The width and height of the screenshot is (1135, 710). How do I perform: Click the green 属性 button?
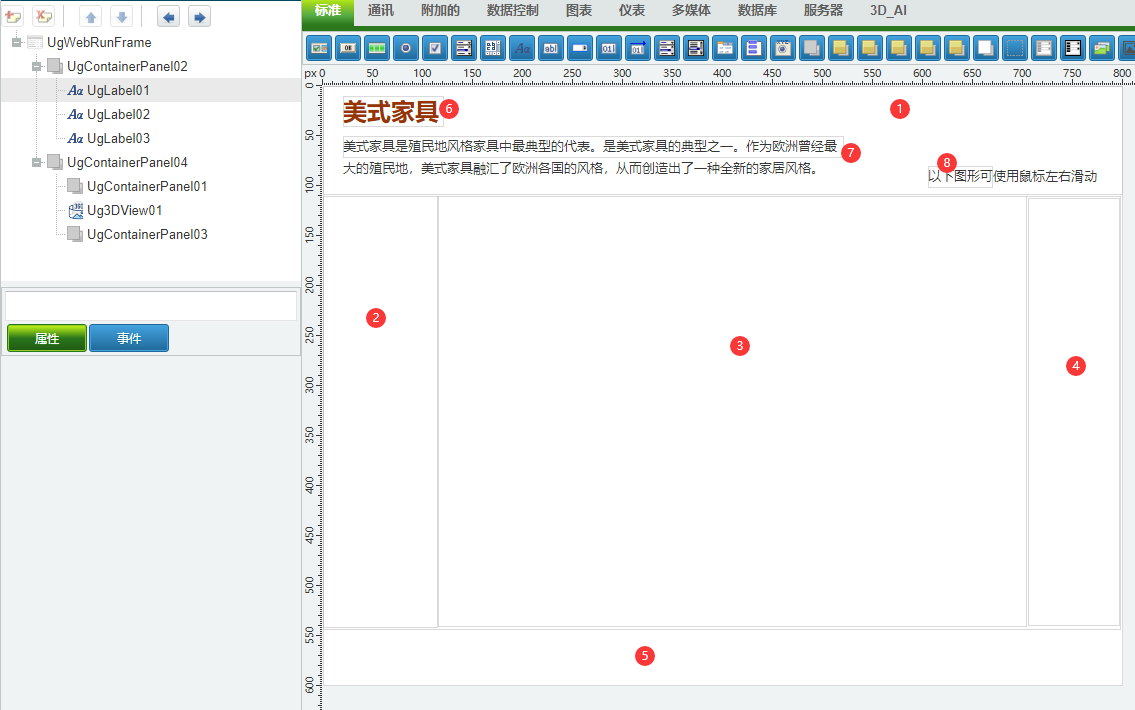point(47,338)
